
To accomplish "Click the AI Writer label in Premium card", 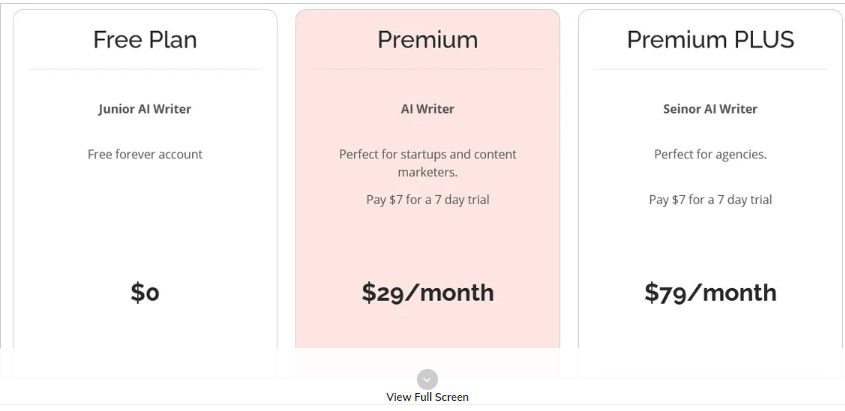I will [x=427, y=109].
